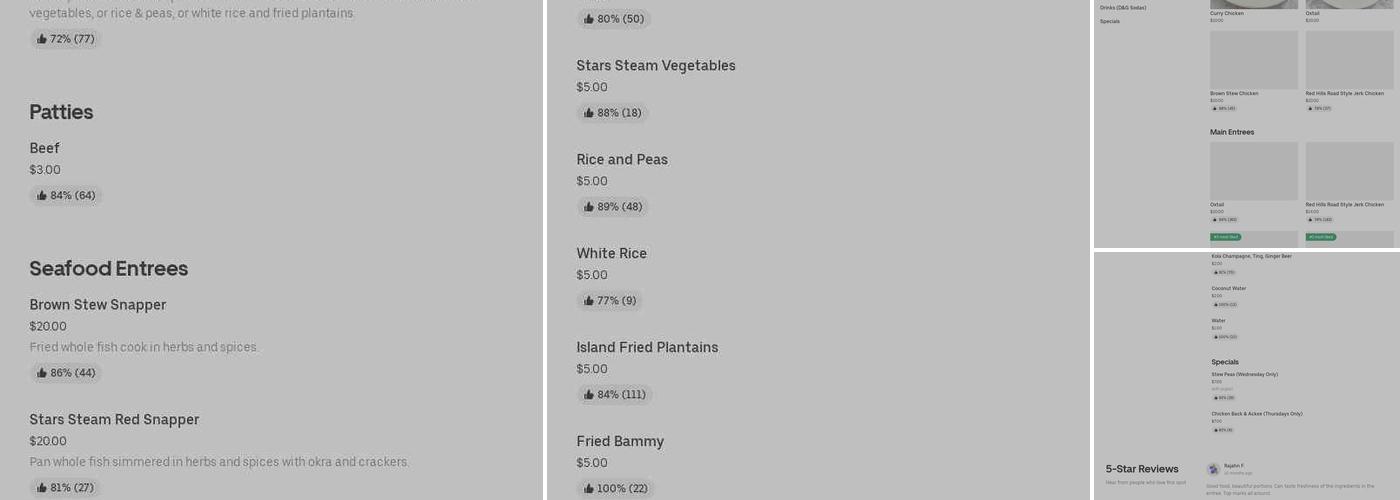Click thumbs-up icon under Stars Steam Red Snapper

pyautogui.click(x=42, y=488)
